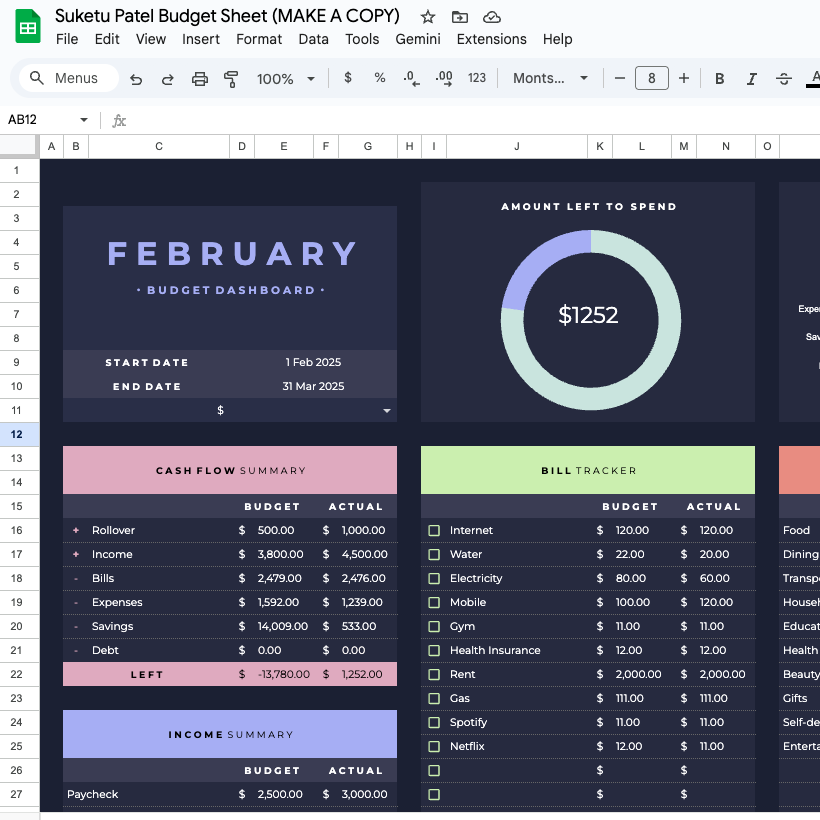Move document using the folder icon
This screenshot has height=820, width=820.
460,17
